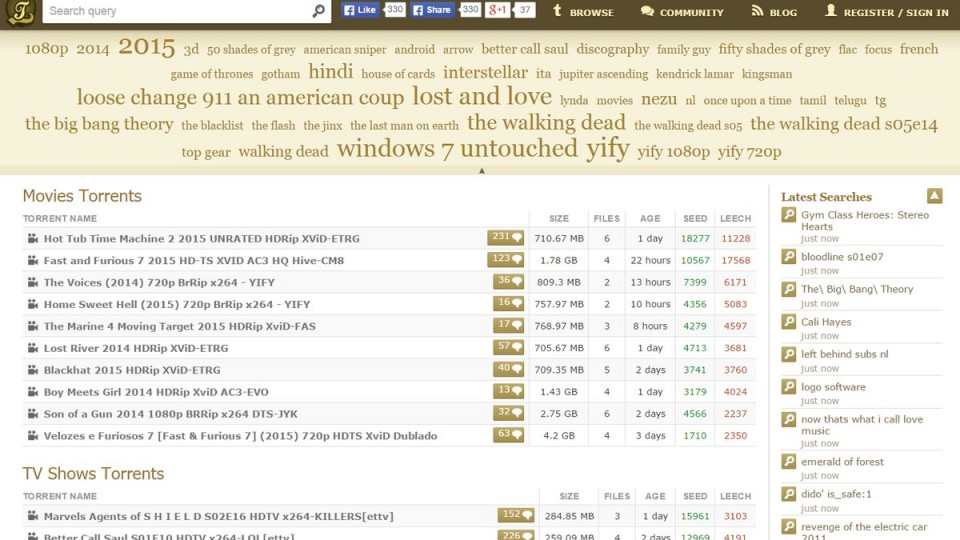This screenshot has width=960, height=540.
Task: Collapse the tag cloud using the small triangle
Action: coord(481,171)
